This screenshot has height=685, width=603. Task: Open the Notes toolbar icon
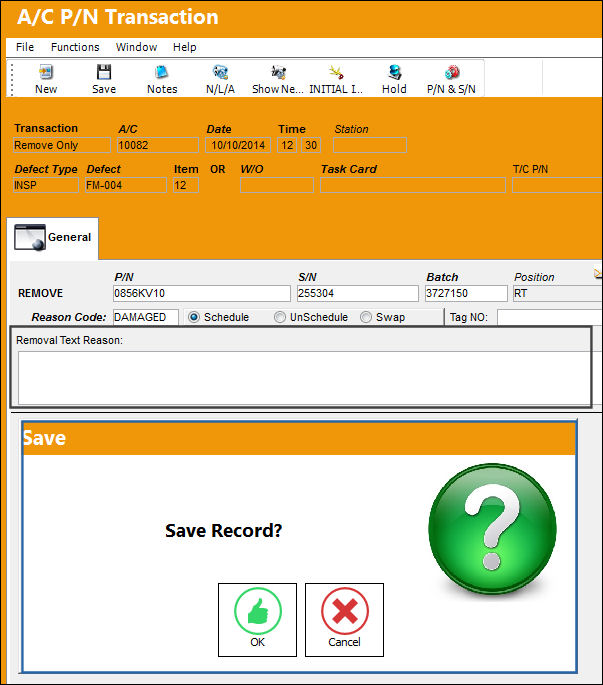pos(162,72)
